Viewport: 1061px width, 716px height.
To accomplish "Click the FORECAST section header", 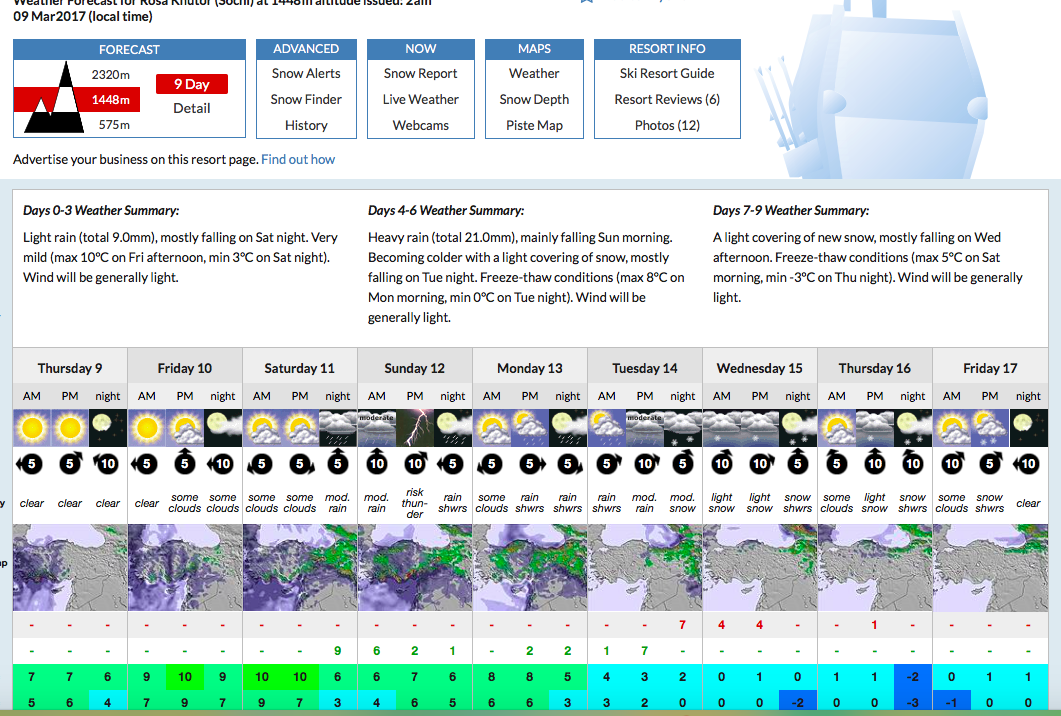I will click(x=129, y=49).
